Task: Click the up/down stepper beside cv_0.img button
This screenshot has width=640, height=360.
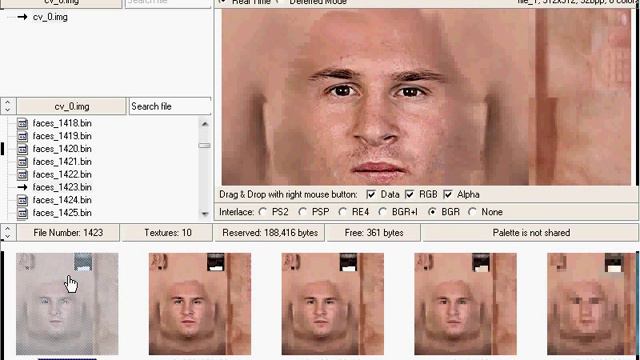Action: coord(8,106)
